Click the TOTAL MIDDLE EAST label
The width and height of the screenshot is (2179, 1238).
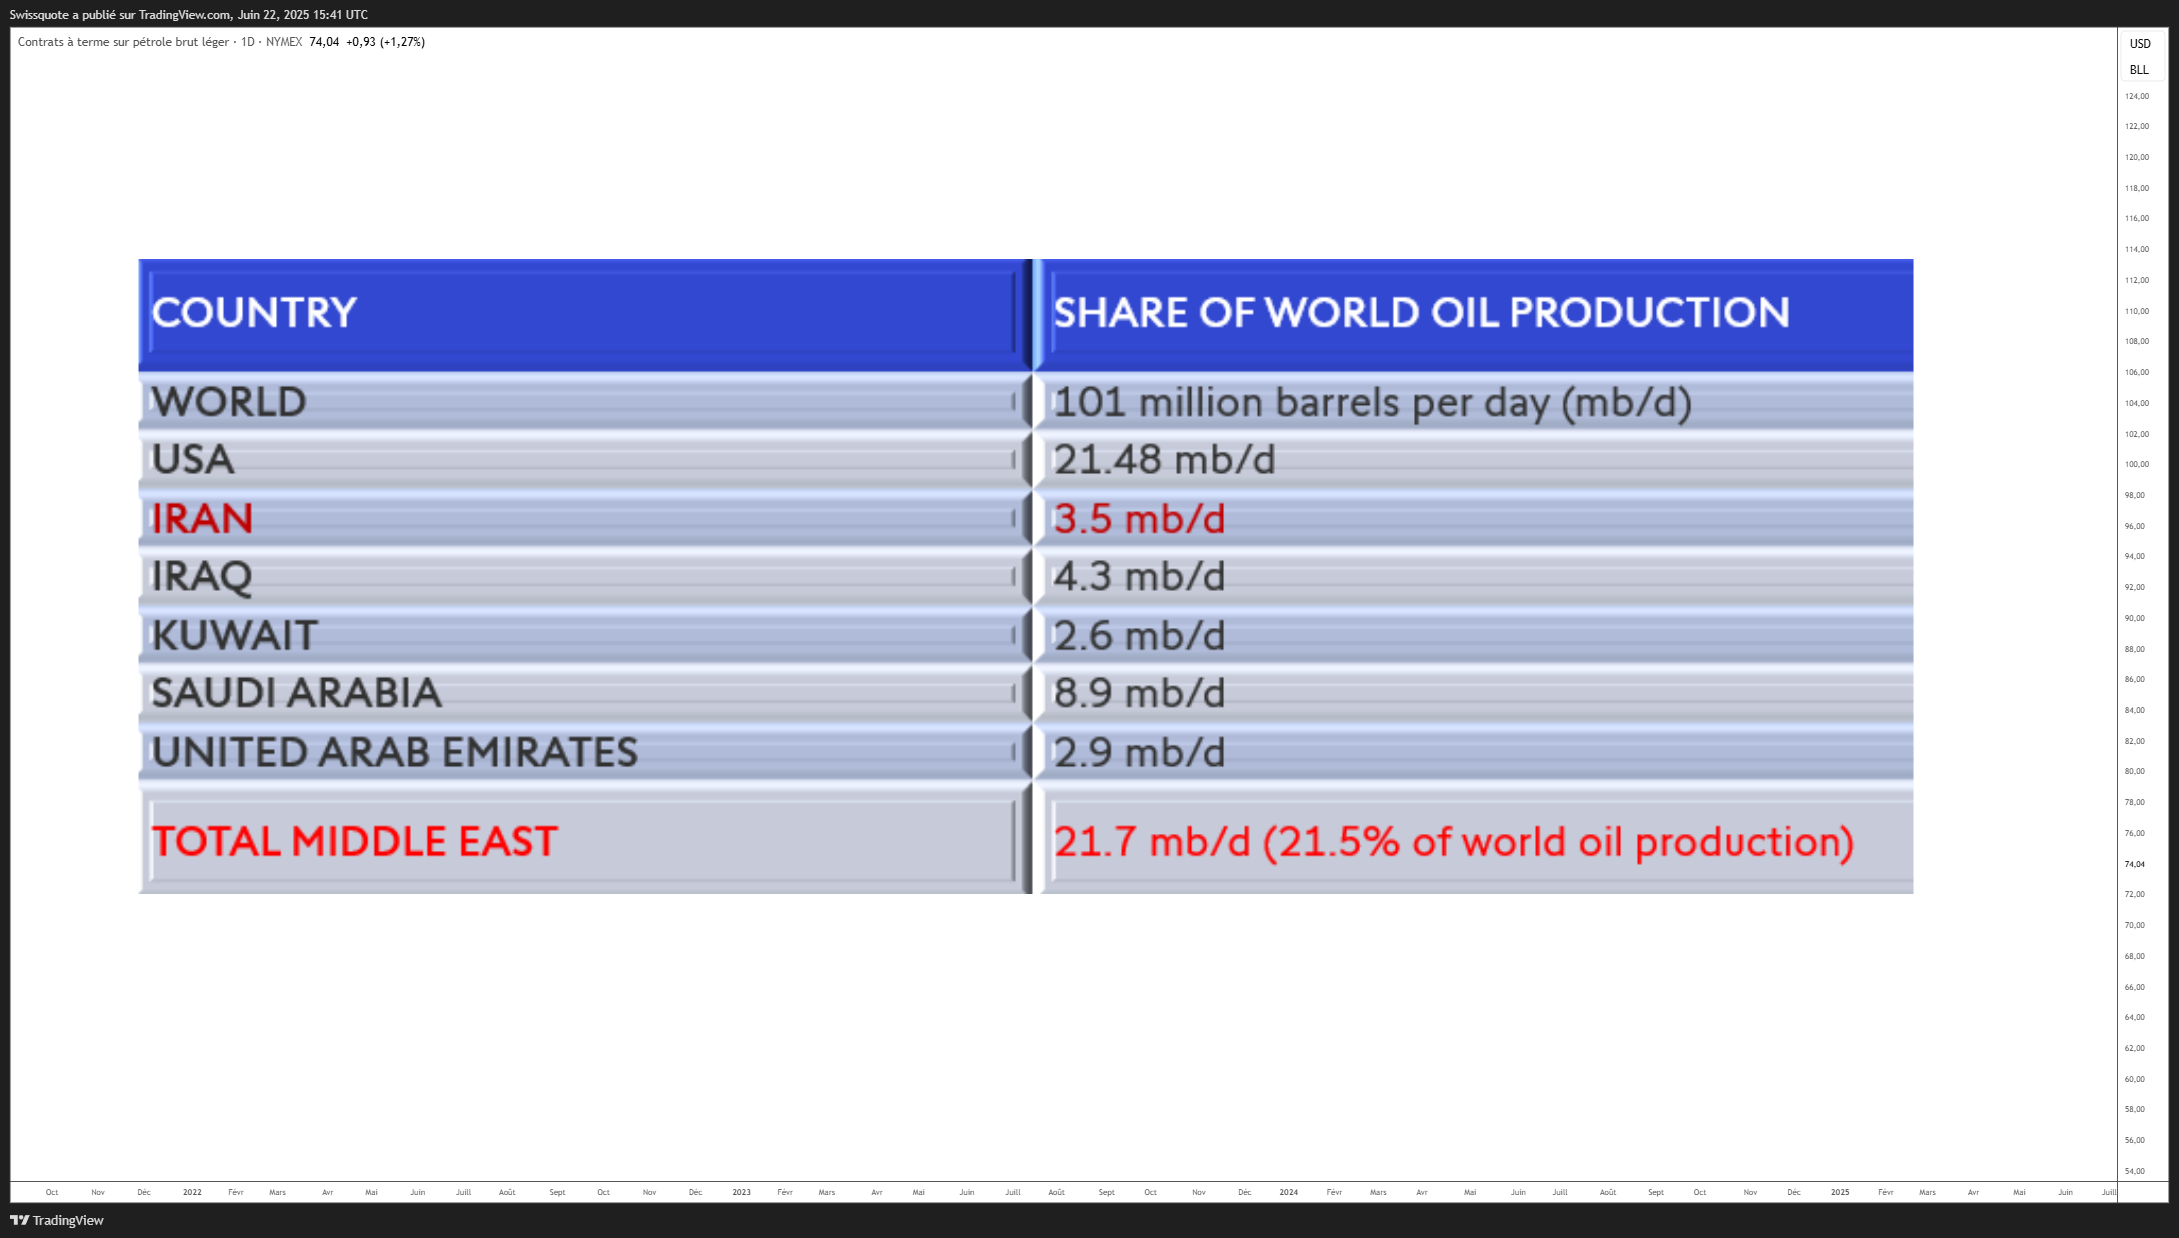point(354,842)
